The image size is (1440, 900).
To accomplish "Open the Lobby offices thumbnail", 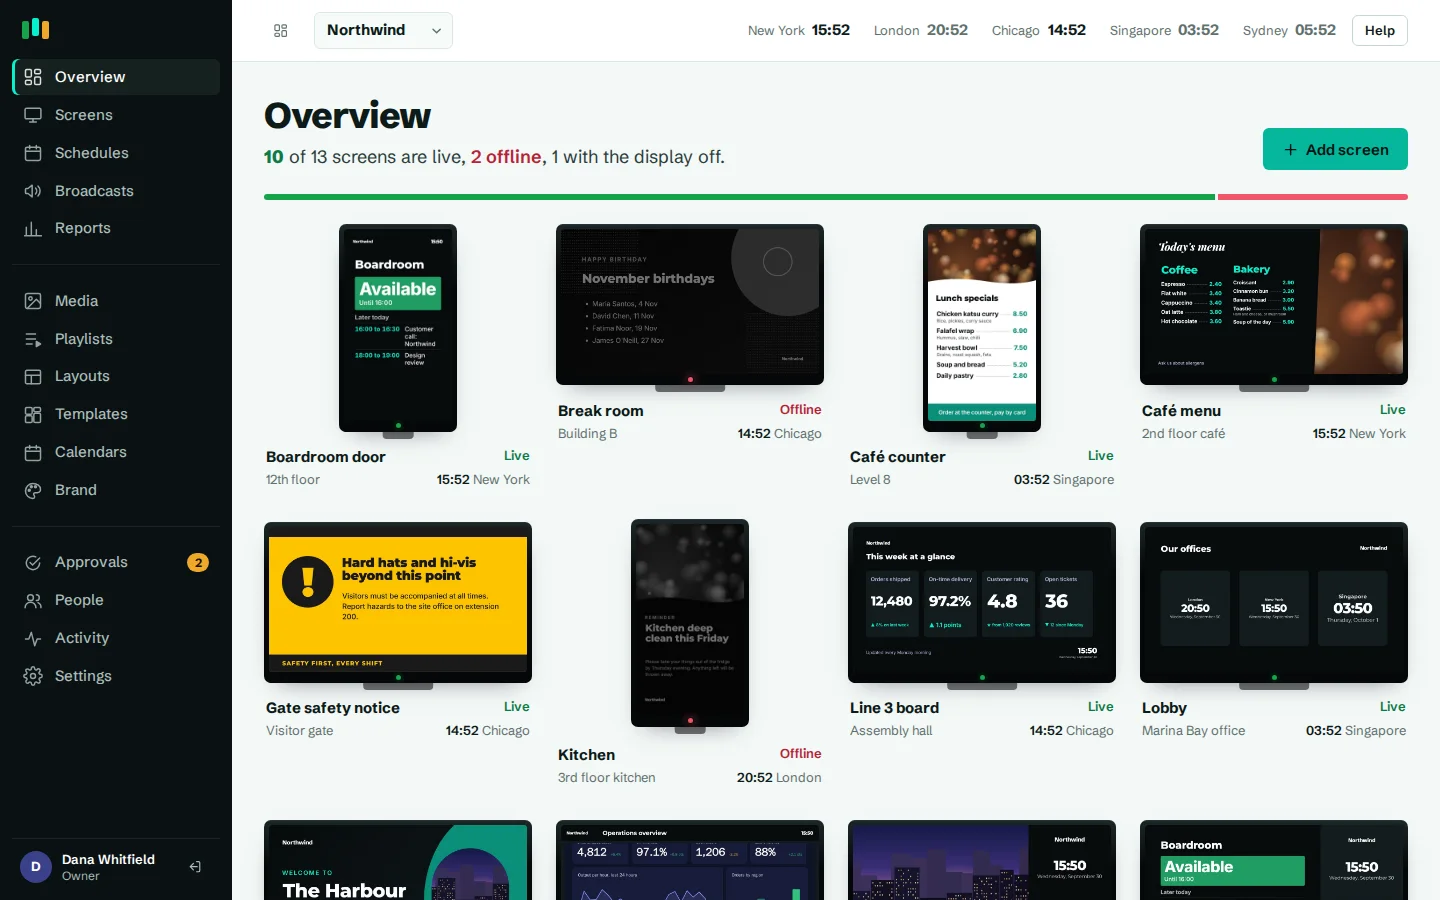I will click(x=1274, y=602).
